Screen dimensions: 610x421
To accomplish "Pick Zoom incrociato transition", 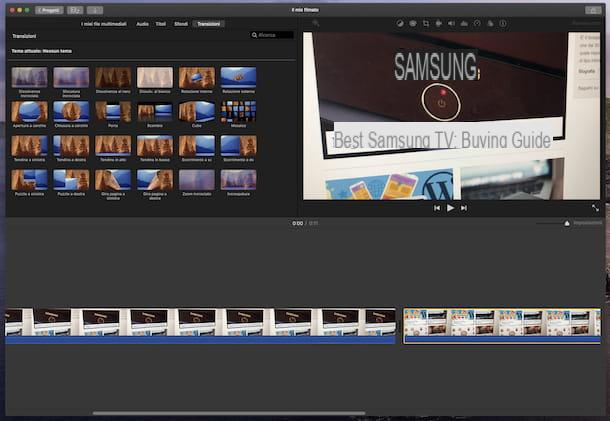I will point(197,182).
